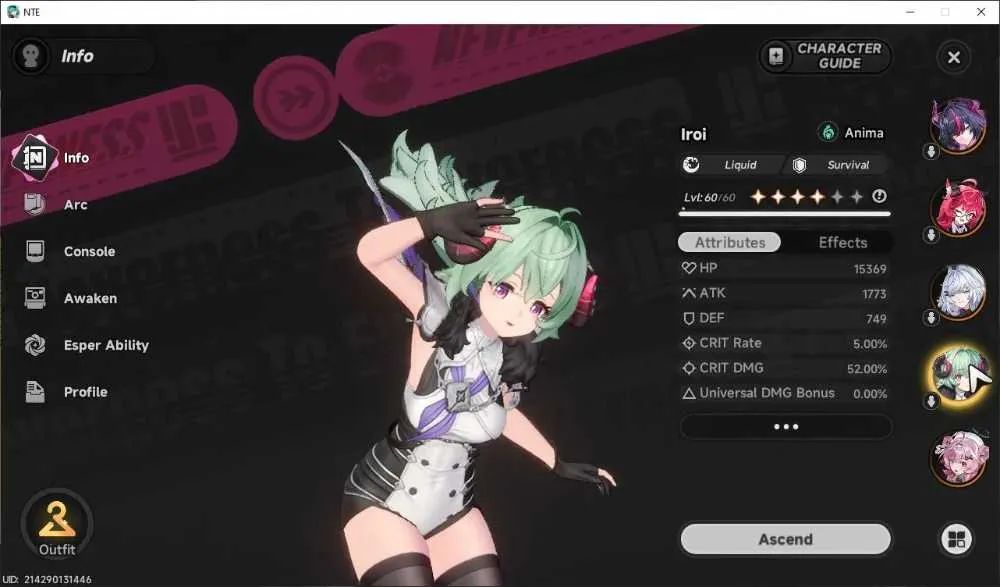Click the avatar icon in the Info header
The width and height of the screenshot is (1000, 587).
click(31, 56)
